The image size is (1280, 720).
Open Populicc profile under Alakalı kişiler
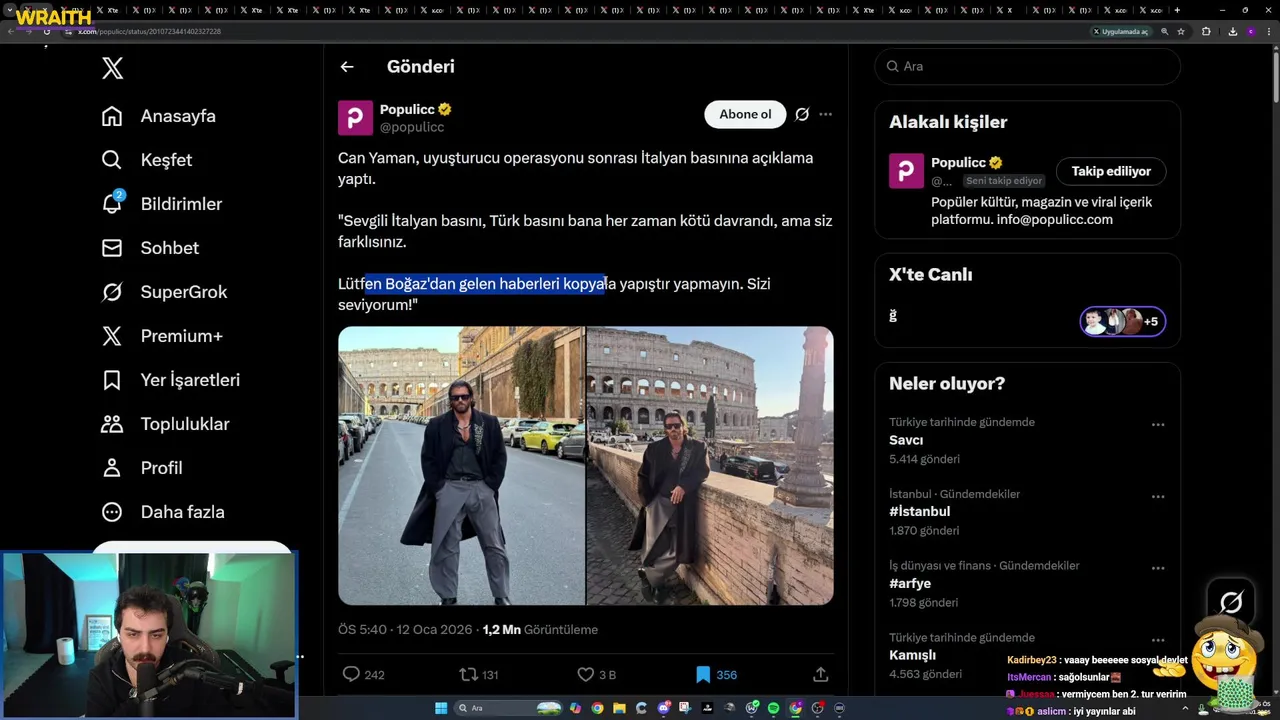coord(958,163)
